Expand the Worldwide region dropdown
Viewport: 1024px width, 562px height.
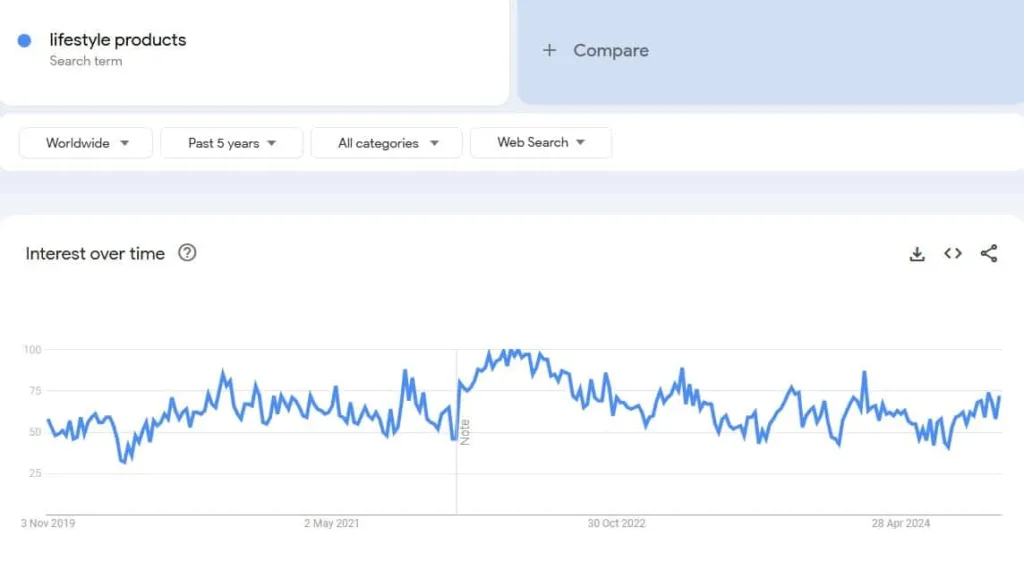(86, 143)
